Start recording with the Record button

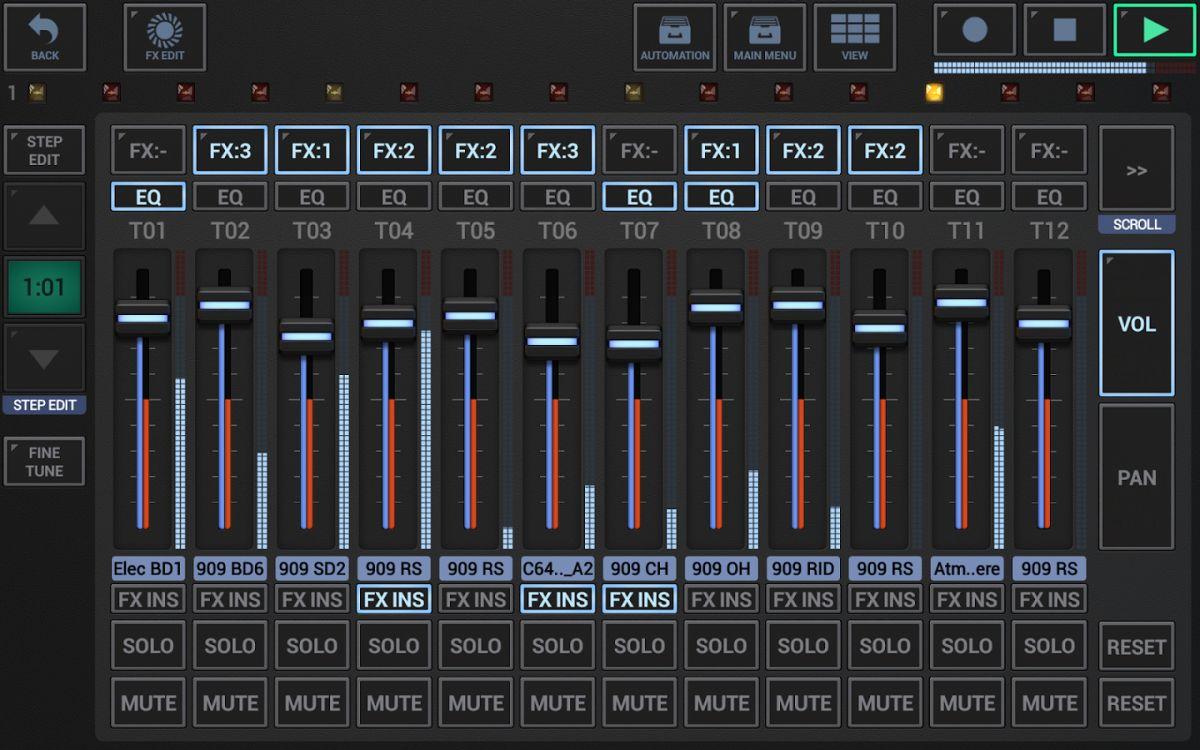point(975,30)
